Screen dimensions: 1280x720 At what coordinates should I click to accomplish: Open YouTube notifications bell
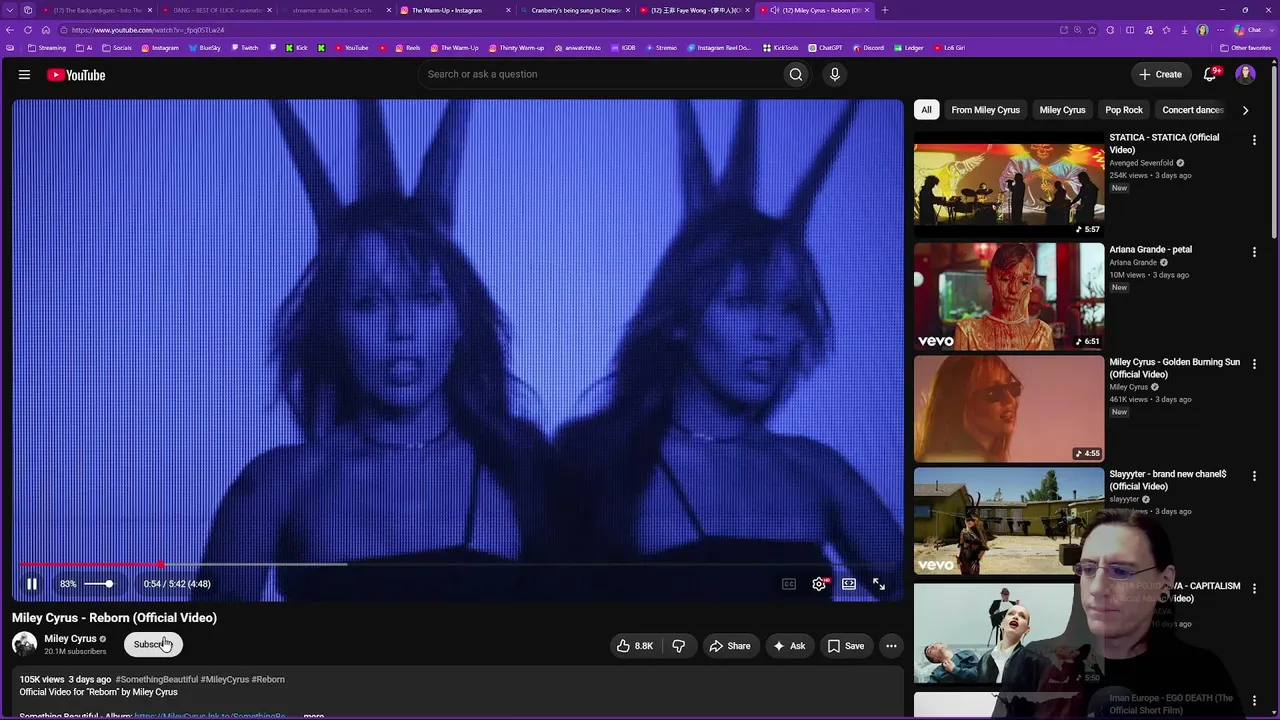click(1210, 74)
